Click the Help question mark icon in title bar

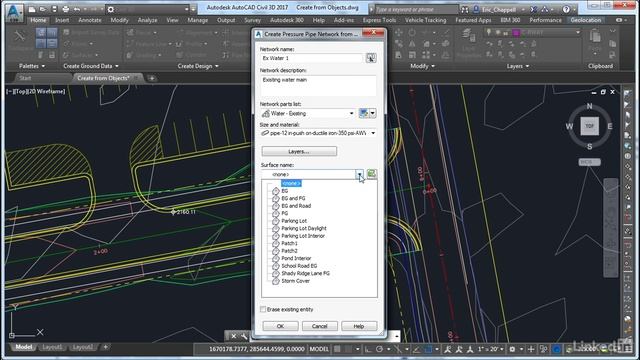pos(566,9)
